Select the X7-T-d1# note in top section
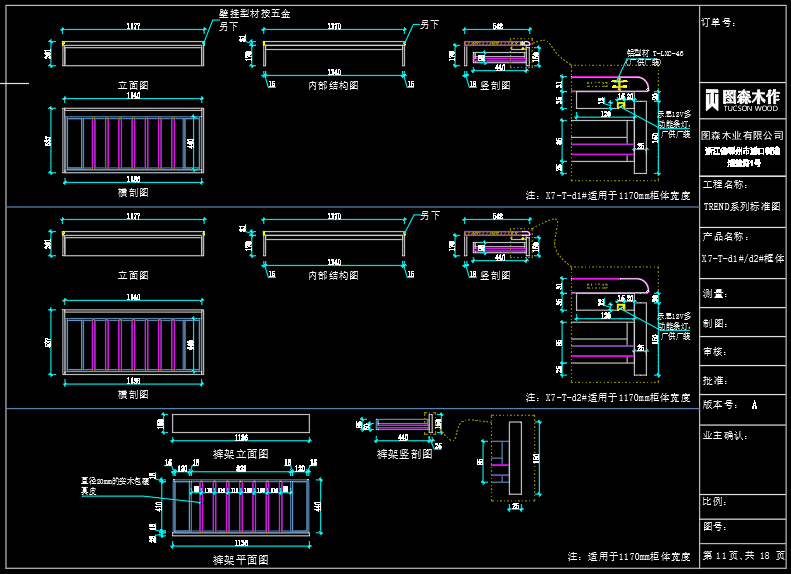791x574 pixels. [x=608, y=196]
